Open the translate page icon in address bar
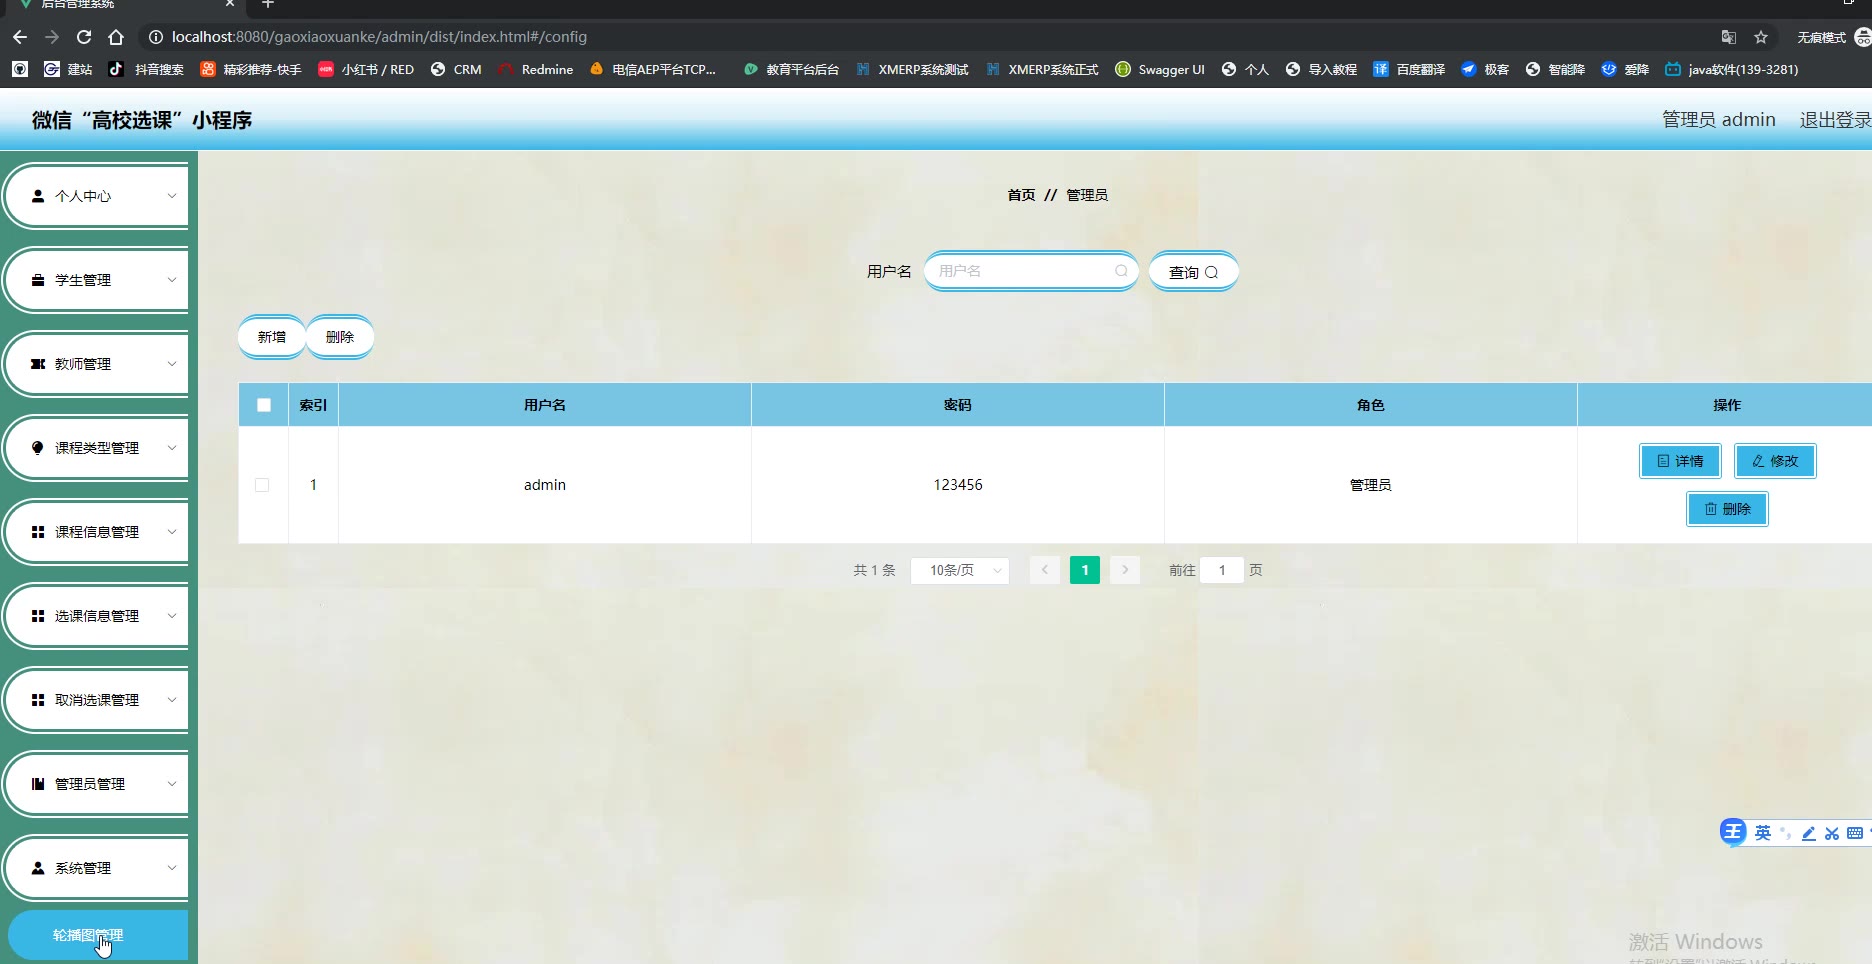Image resolution: width=1872 pixels, height=964 pixels. click(1729, 37)
